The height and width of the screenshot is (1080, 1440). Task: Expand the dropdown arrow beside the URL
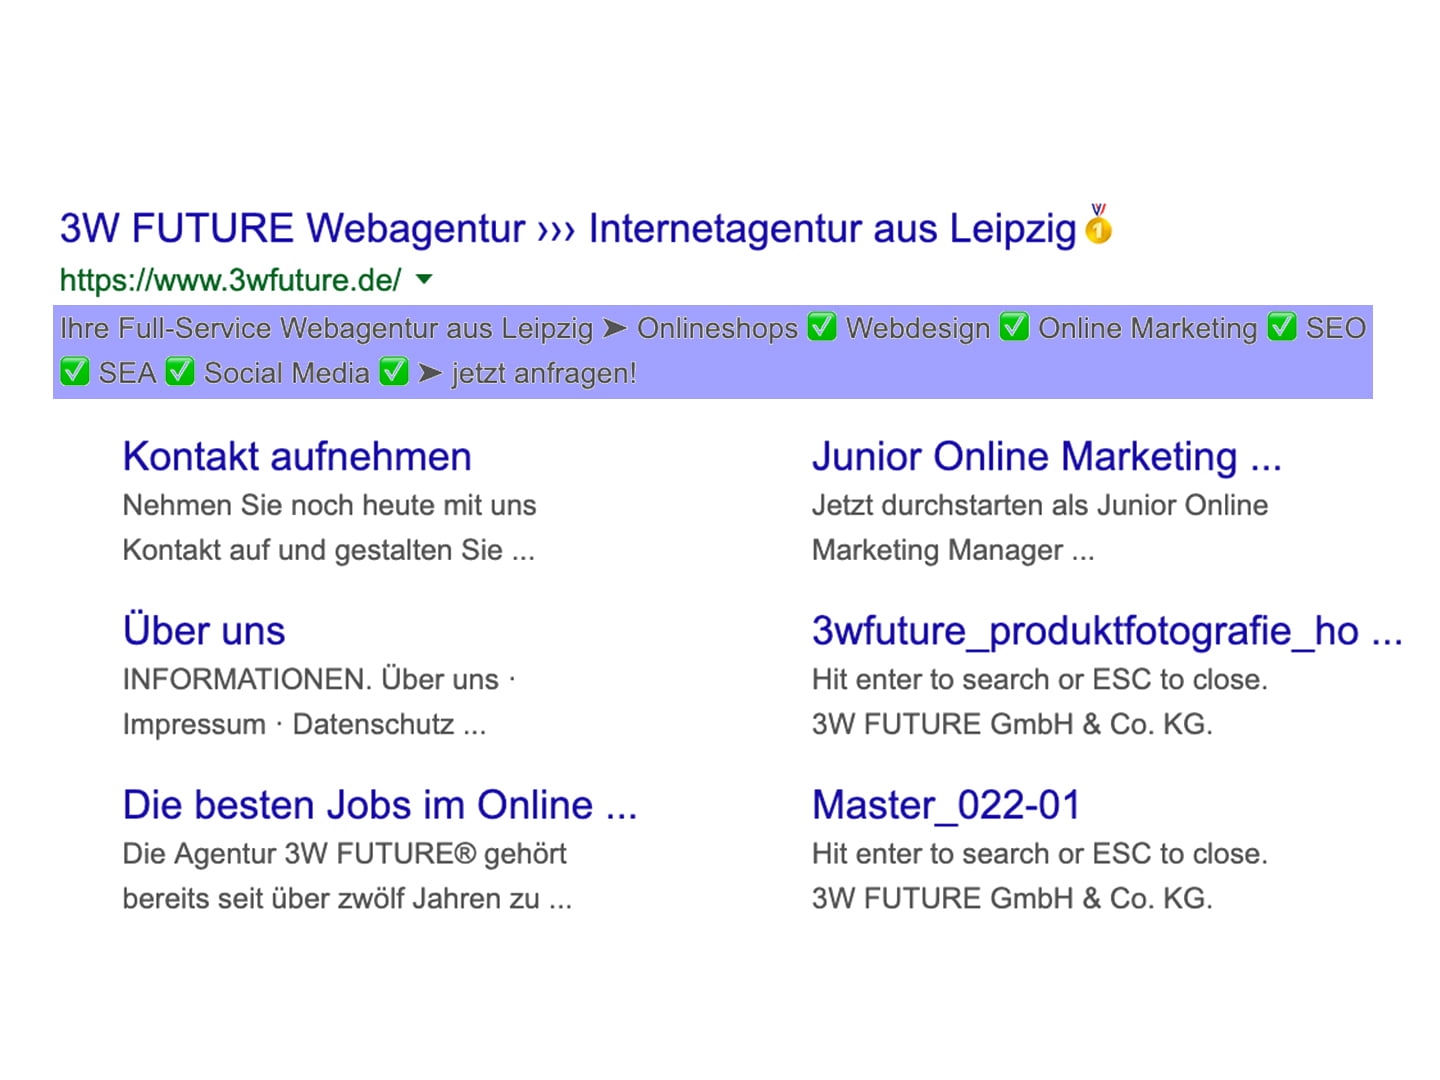424,280
